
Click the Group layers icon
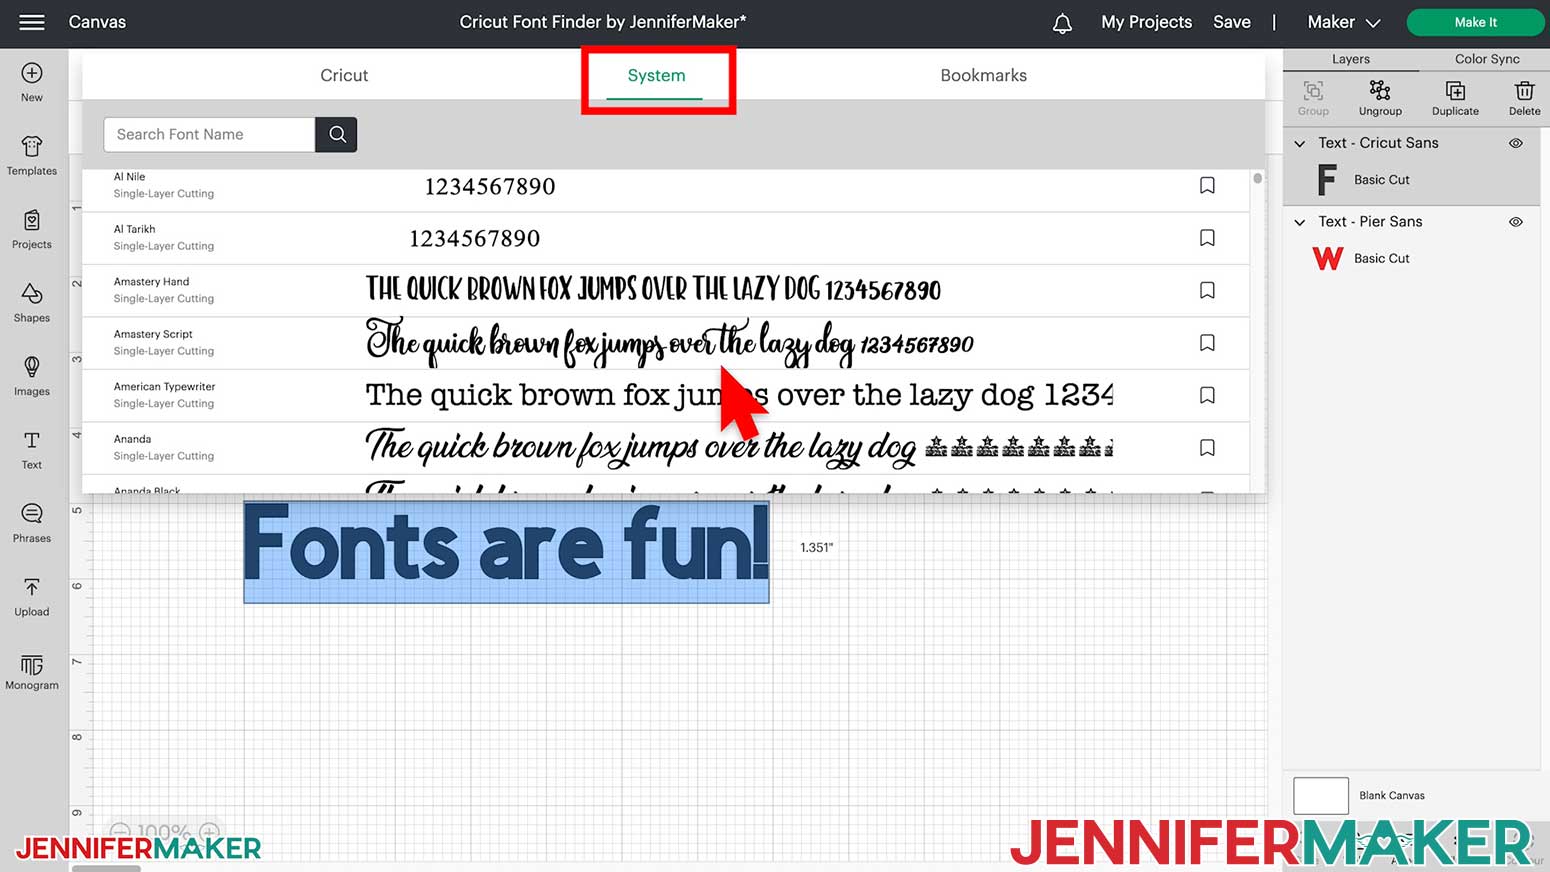click(x=1313, y=97)
